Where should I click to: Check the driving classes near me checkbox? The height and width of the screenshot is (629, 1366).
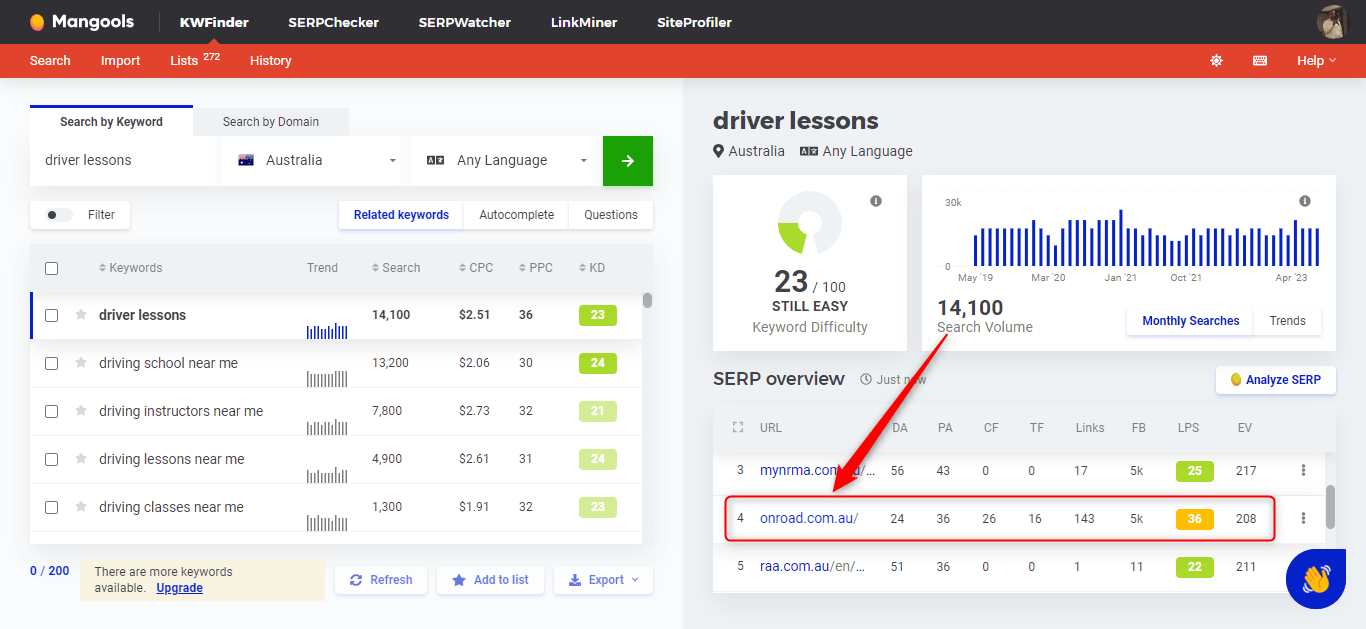click(52, 507)
